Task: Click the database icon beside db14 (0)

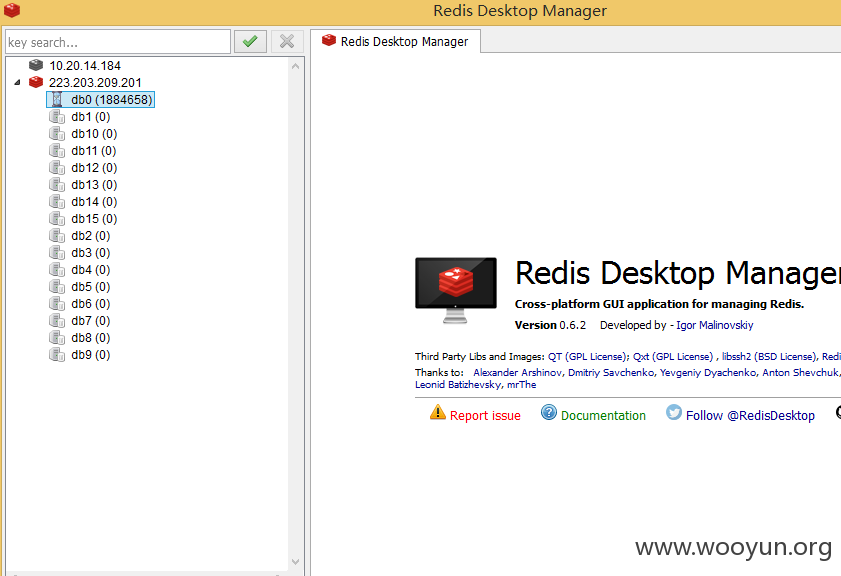Action: pyautogui.click(x=57, y=202)
